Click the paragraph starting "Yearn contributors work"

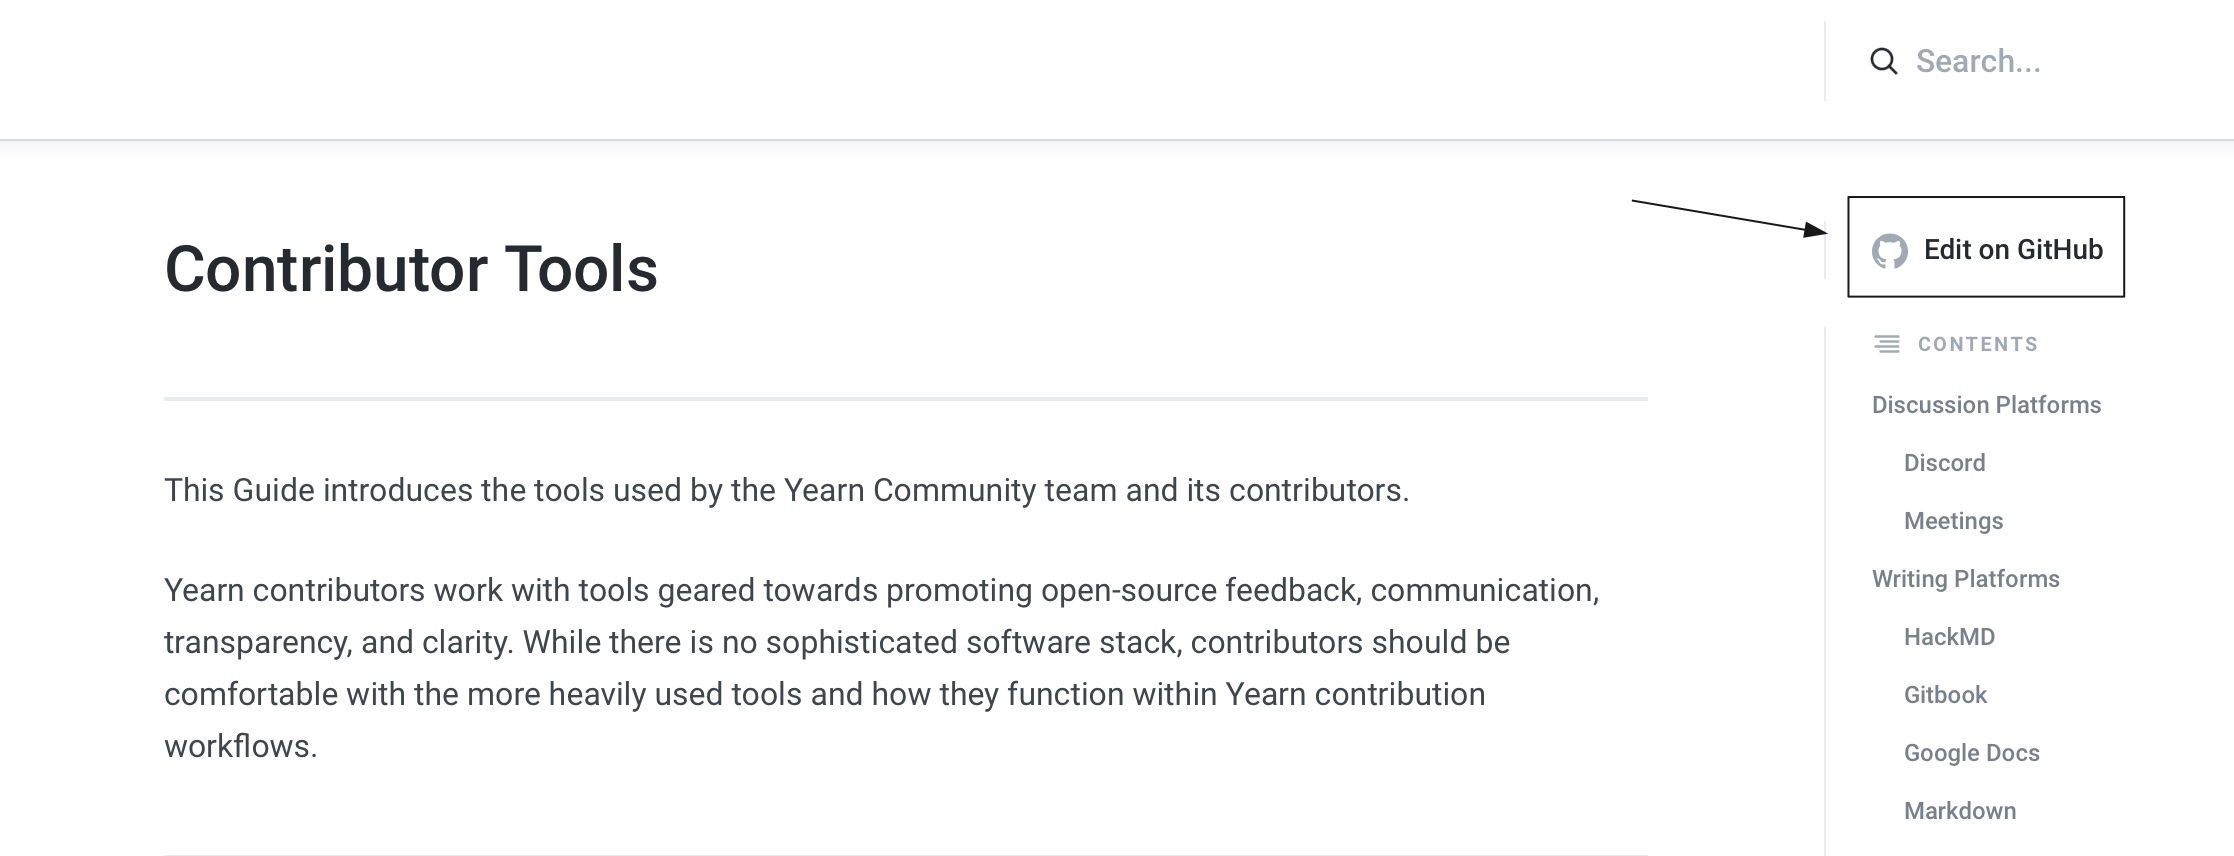pyautogui.click(x=880, y=642)
